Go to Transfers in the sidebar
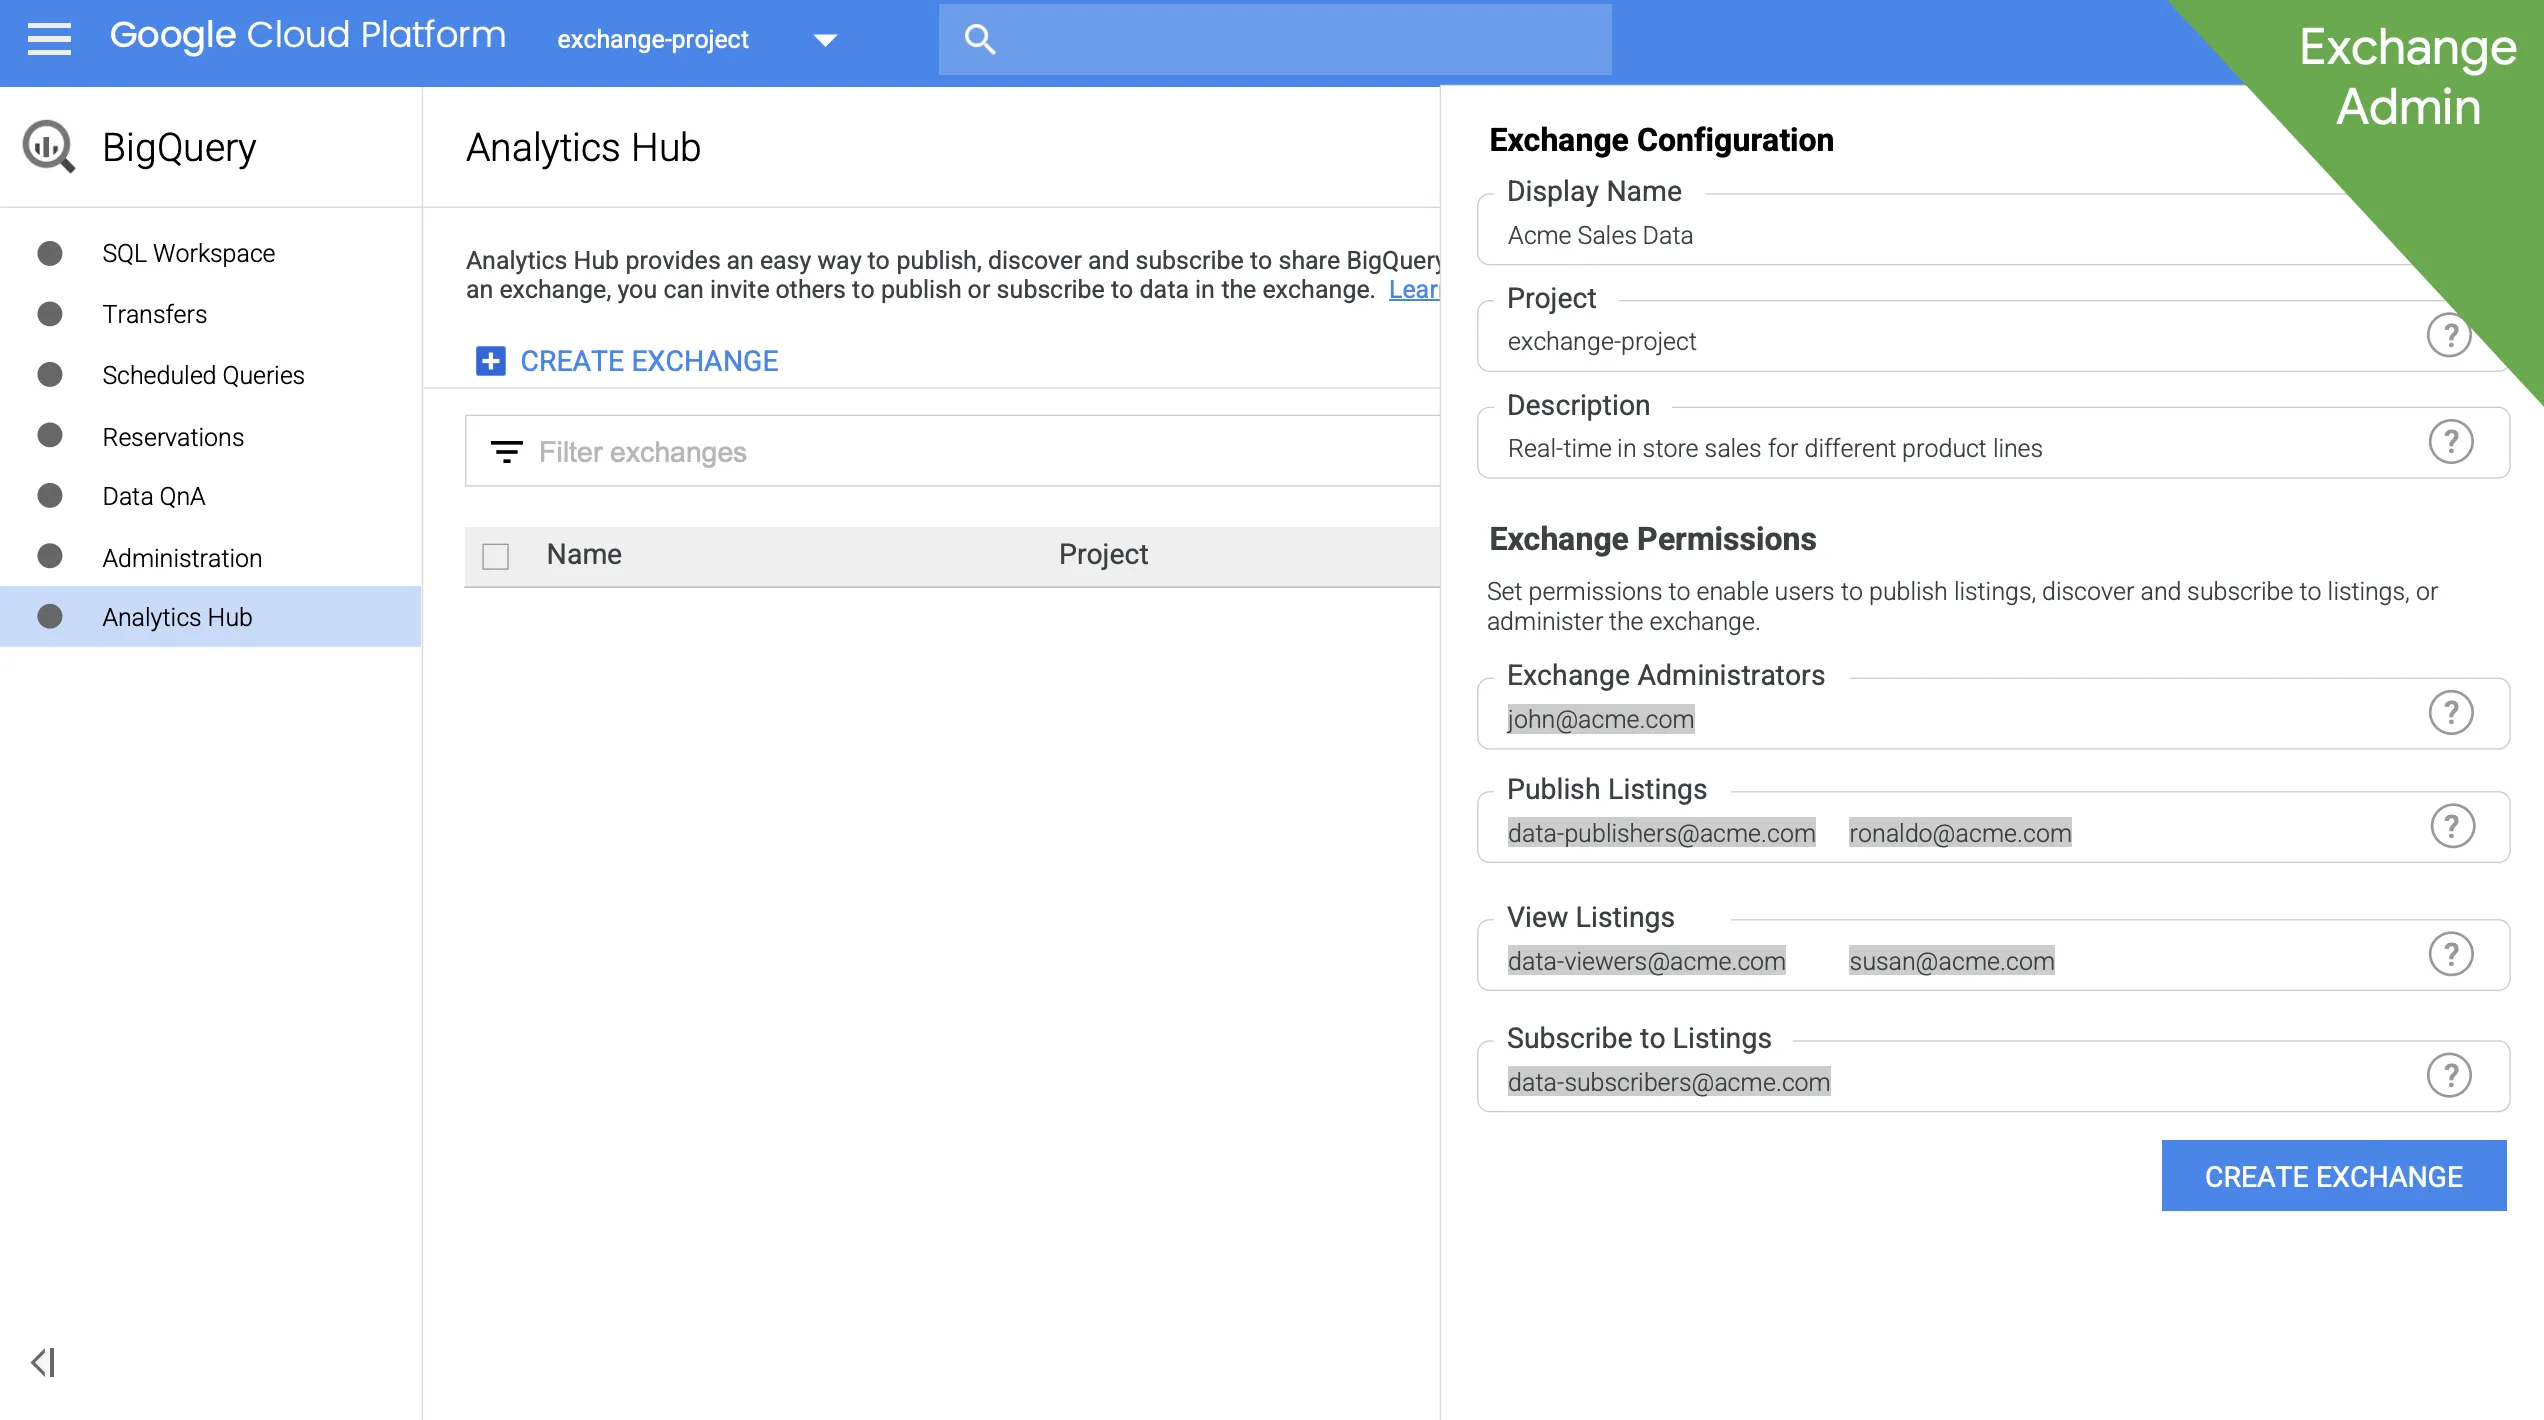 click(x=154, y=314)
